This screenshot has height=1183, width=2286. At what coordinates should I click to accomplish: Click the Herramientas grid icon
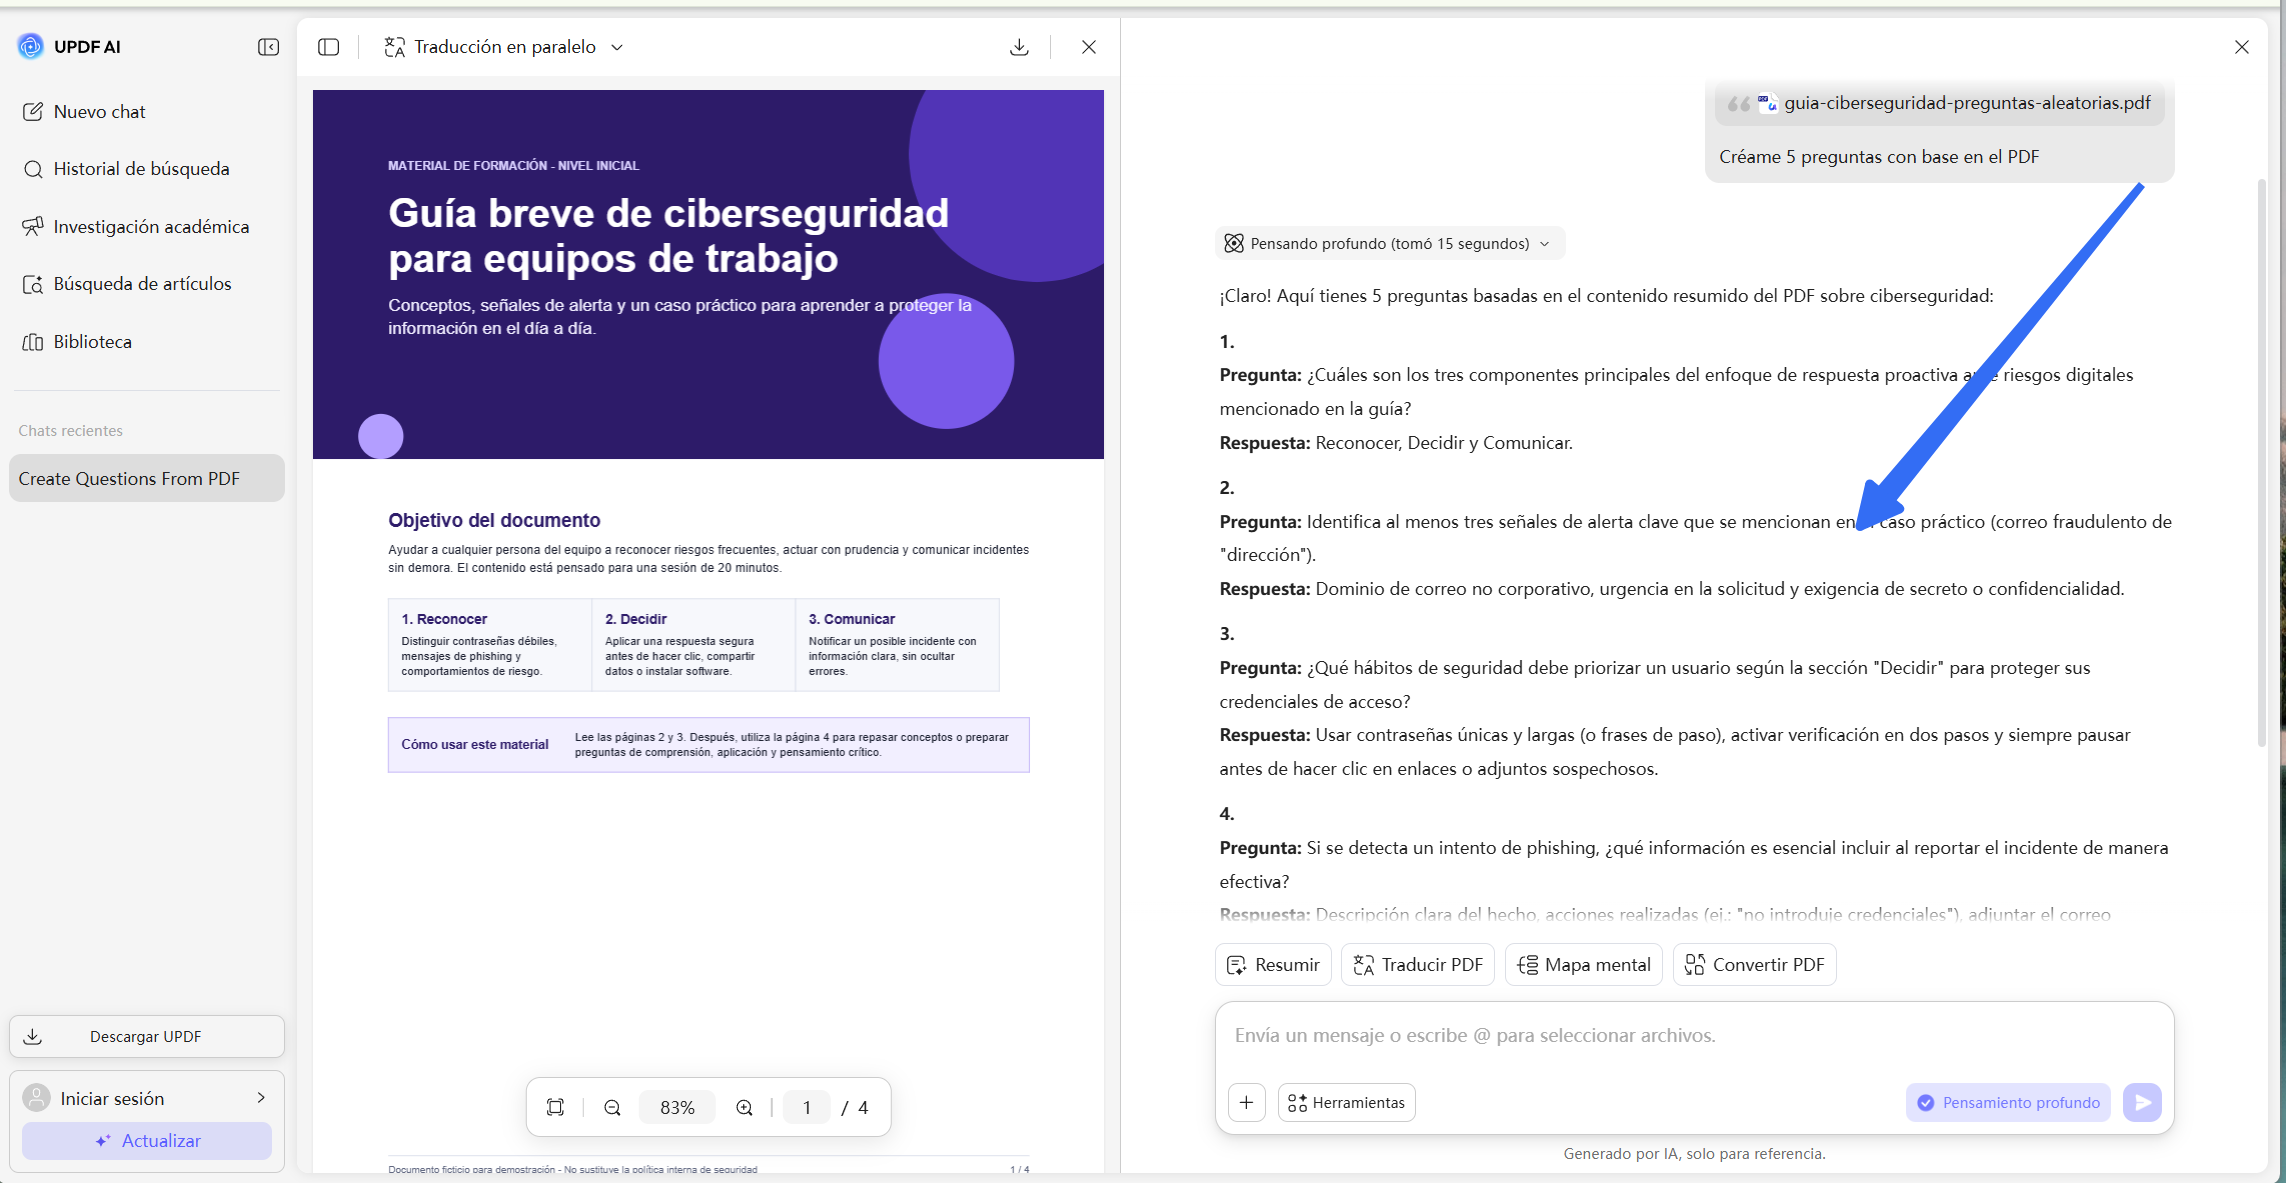(1297, 1103)
